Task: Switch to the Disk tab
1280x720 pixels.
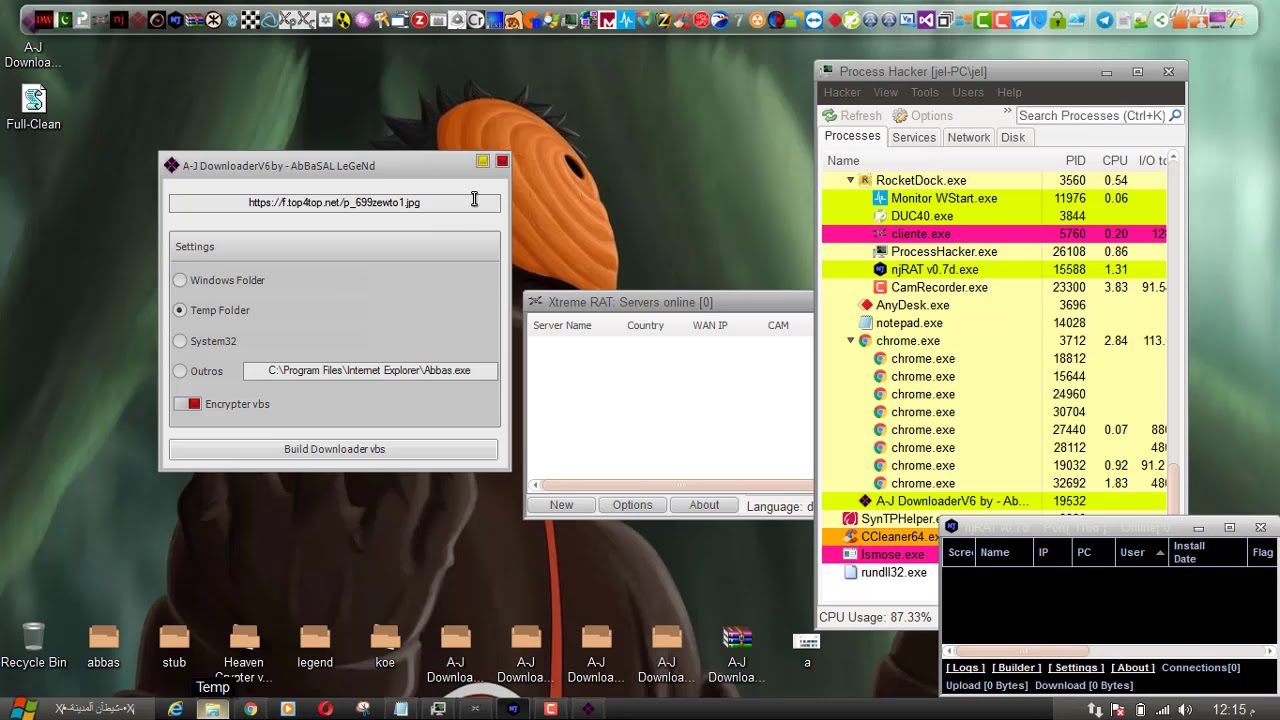Action: (x=1013, y=137)
